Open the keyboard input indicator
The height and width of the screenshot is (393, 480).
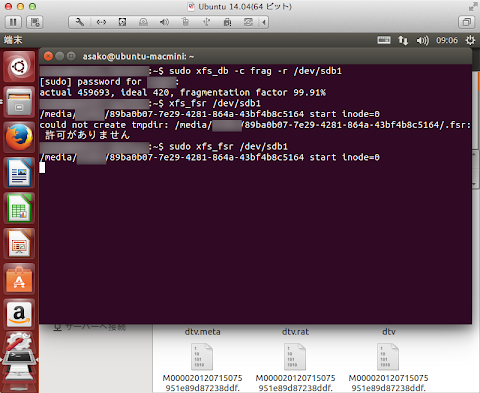pos(384,40)
